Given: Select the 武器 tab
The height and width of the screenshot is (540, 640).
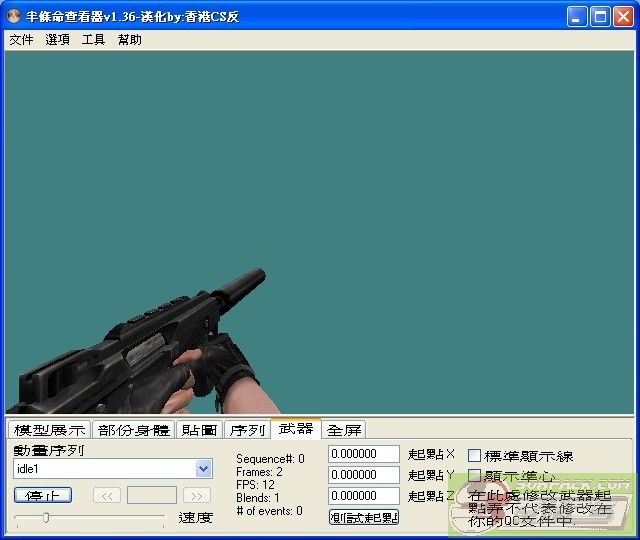Looking at the screenshot, I should pyautogui.click(x=296, y=428).
